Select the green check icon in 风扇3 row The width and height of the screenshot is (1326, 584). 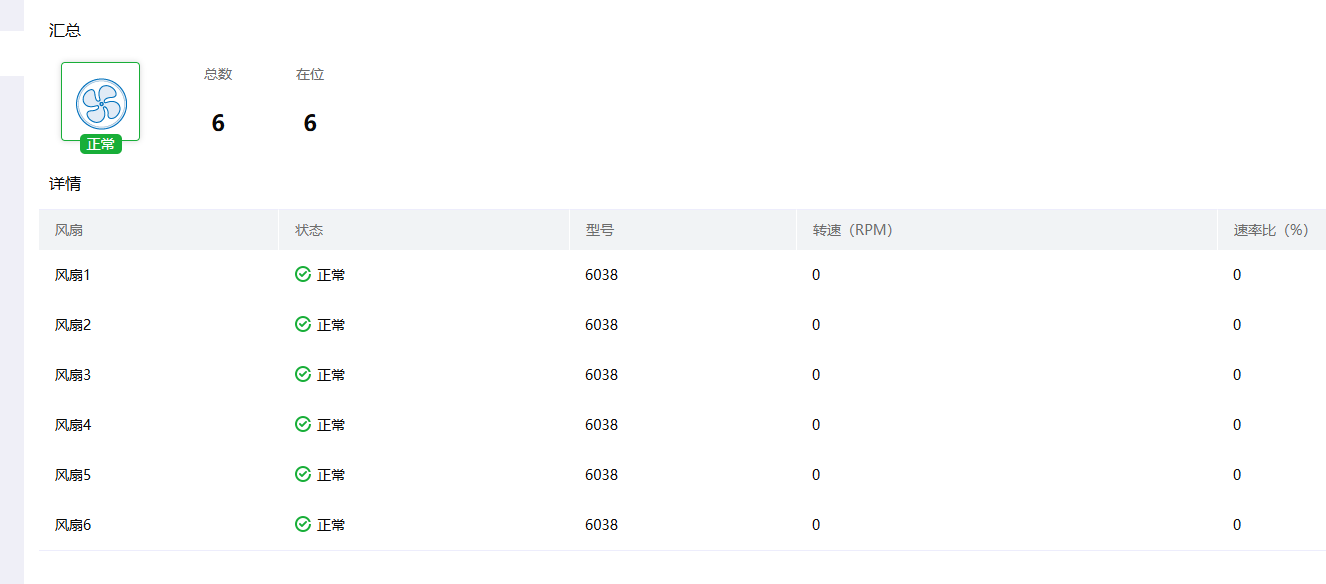pyautogui.click(x=303, y=374)
